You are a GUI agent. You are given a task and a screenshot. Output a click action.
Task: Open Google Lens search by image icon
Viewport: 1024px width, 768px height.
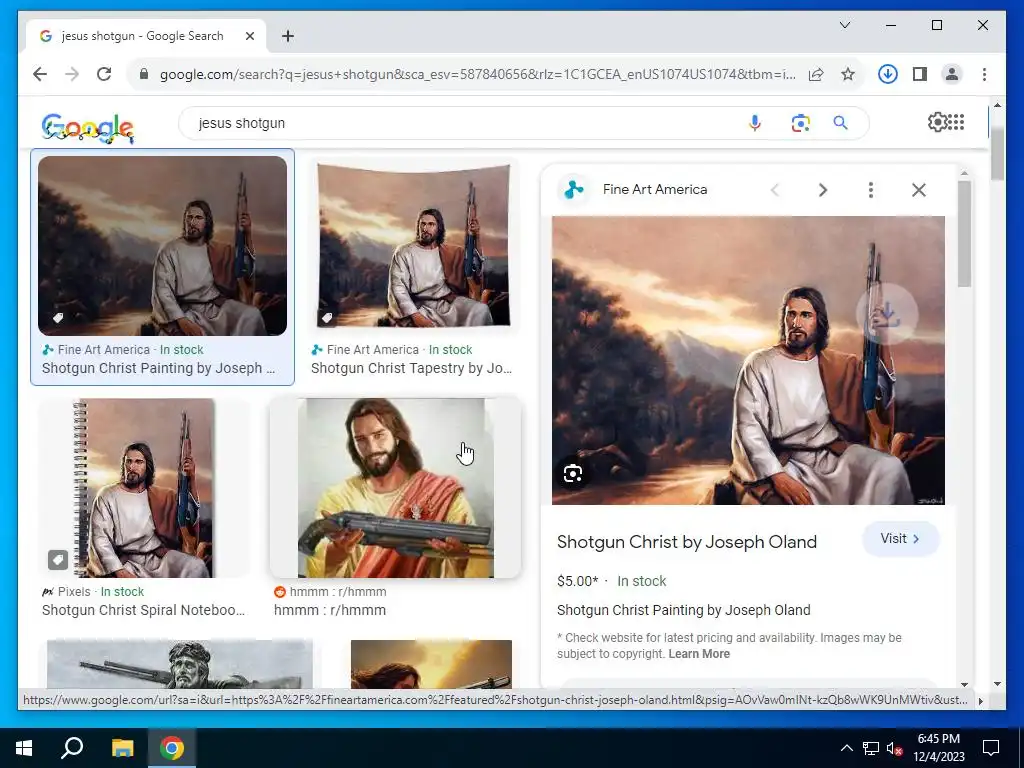pyautogui.click(x=800, y=123)
